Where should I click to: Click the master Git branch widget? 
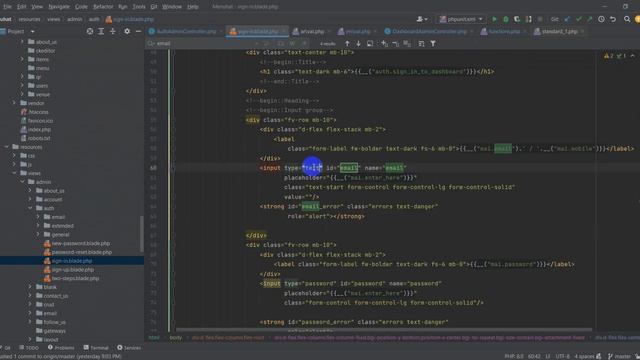[619, 356]
